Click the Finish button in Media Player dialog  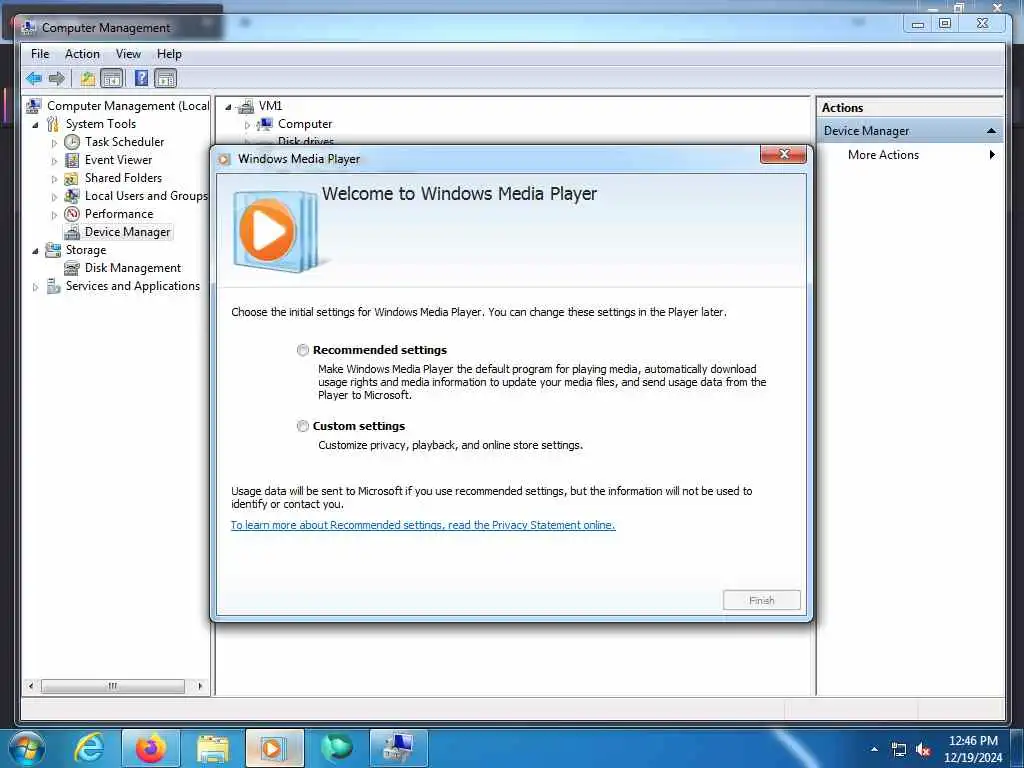coord(761,600)
